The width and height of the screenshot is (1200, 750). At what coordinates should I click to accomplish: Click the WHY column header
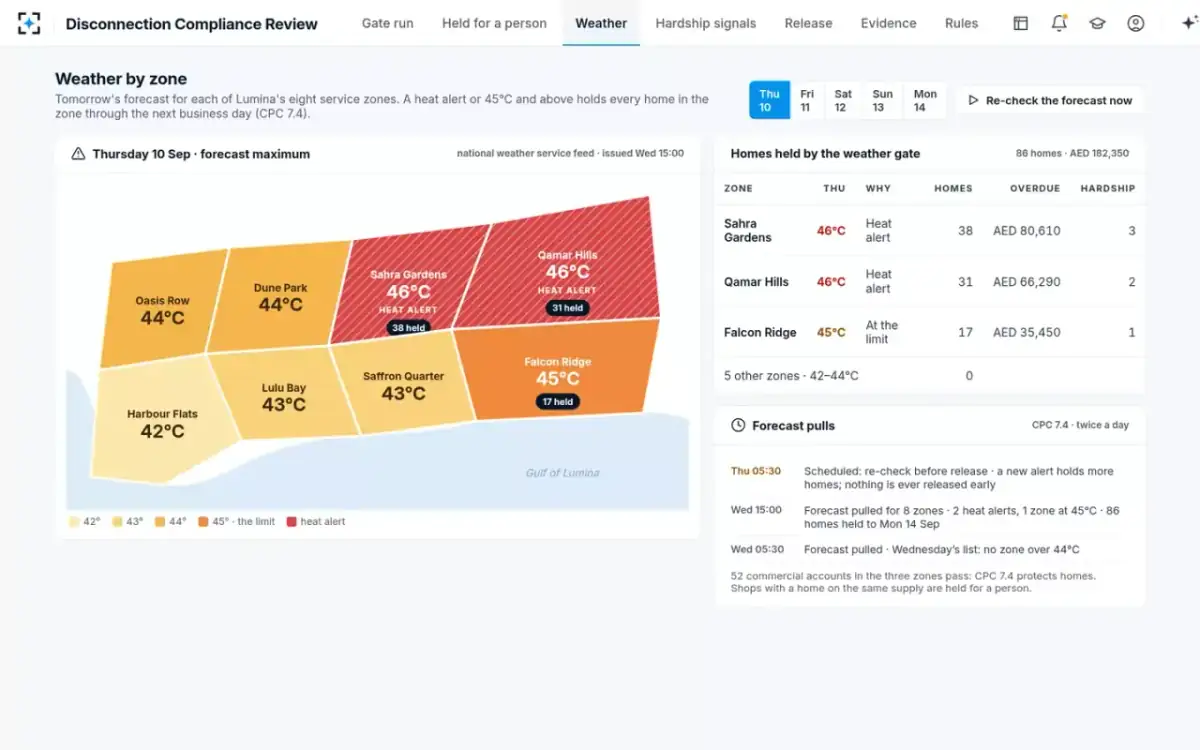[x=878, y=188]
